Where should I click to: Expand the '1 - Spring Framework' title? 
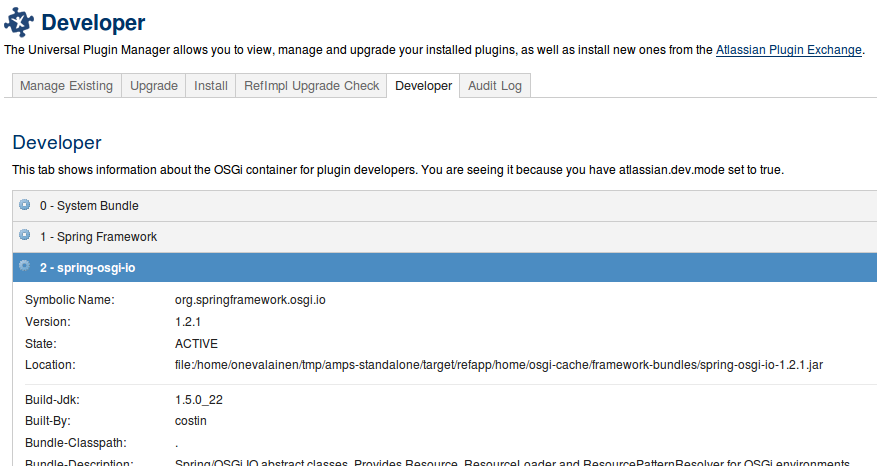pyautogui.click(x=98, y=237)
